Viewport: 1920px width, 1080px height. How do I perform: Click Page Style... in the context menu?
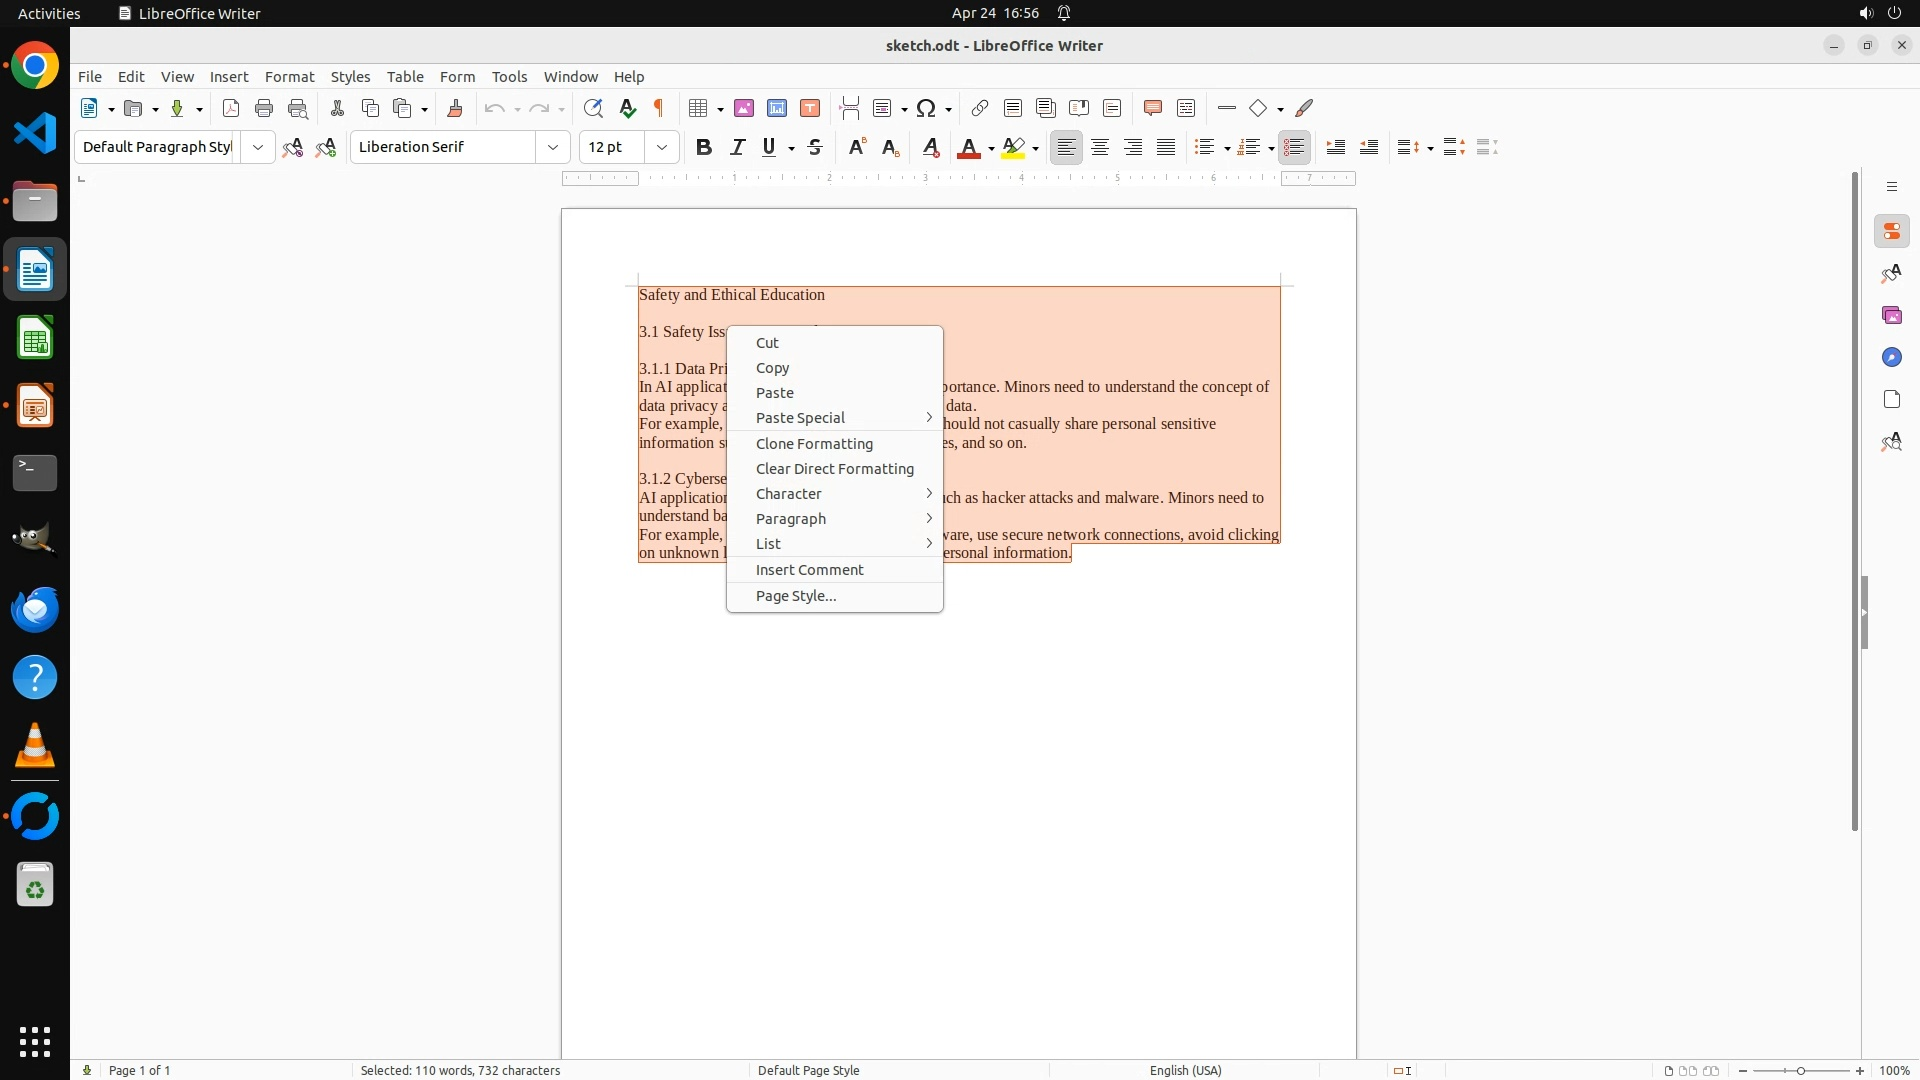pyautogui.click(x=796, y=596)
